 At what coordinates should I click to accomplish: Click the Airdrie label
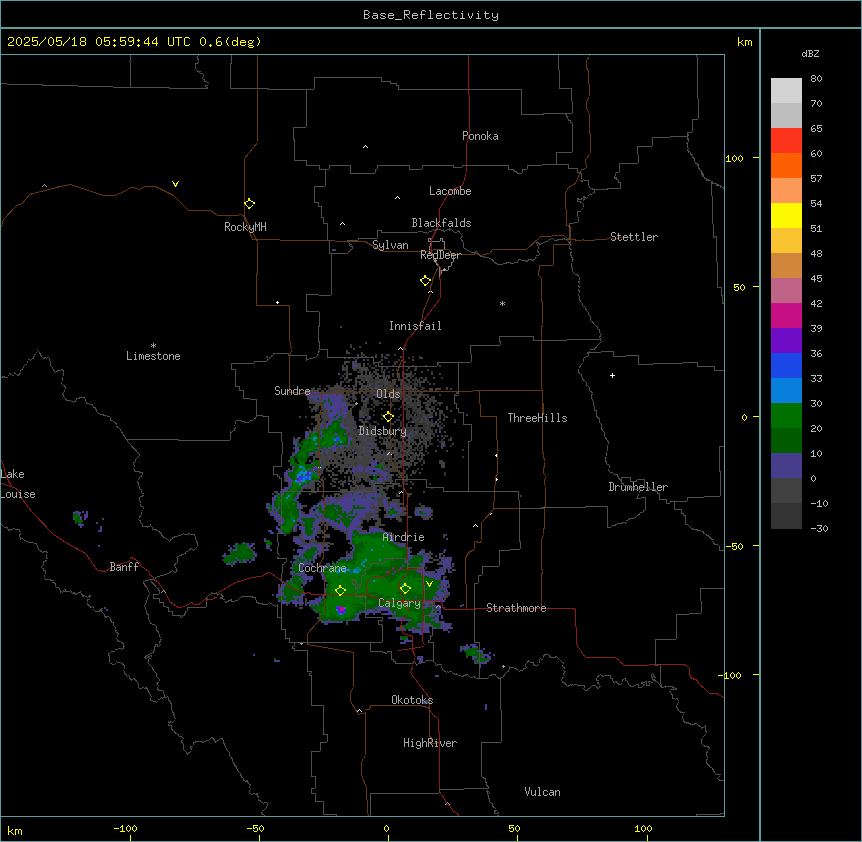404,537
